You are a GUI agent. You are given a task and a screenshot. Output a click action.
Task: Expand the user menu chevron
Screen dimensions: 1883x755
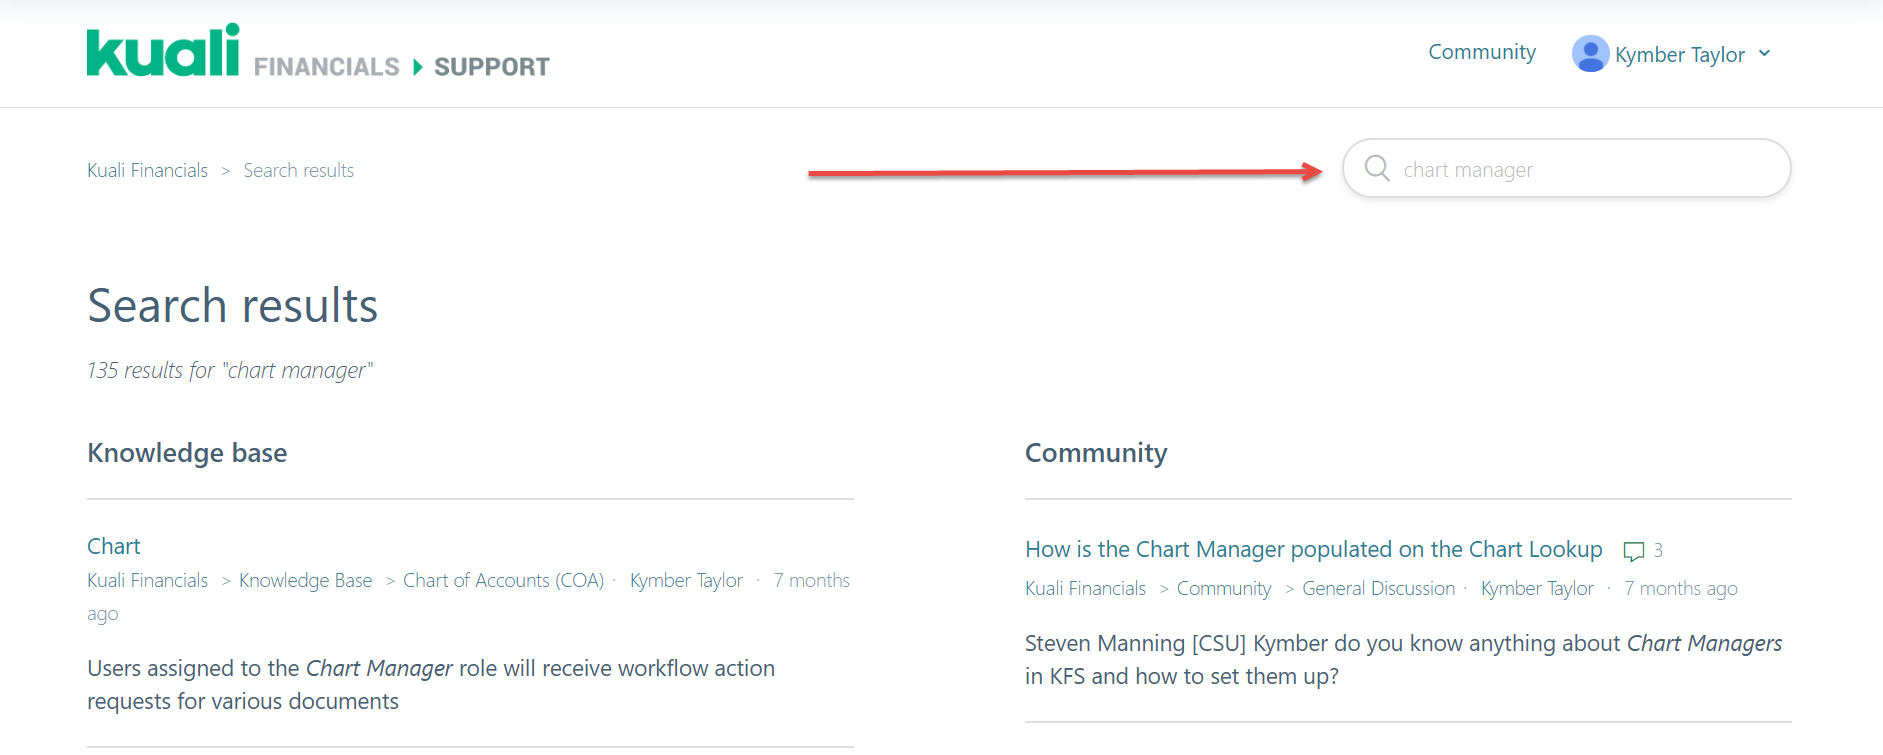[1765, 54]
